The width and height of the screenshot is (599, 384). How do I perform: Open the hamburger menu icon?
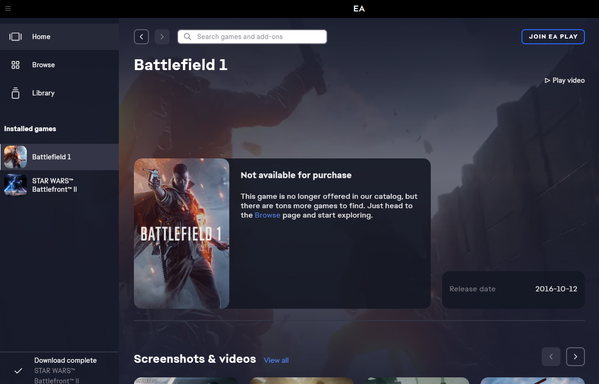point(8,8)
